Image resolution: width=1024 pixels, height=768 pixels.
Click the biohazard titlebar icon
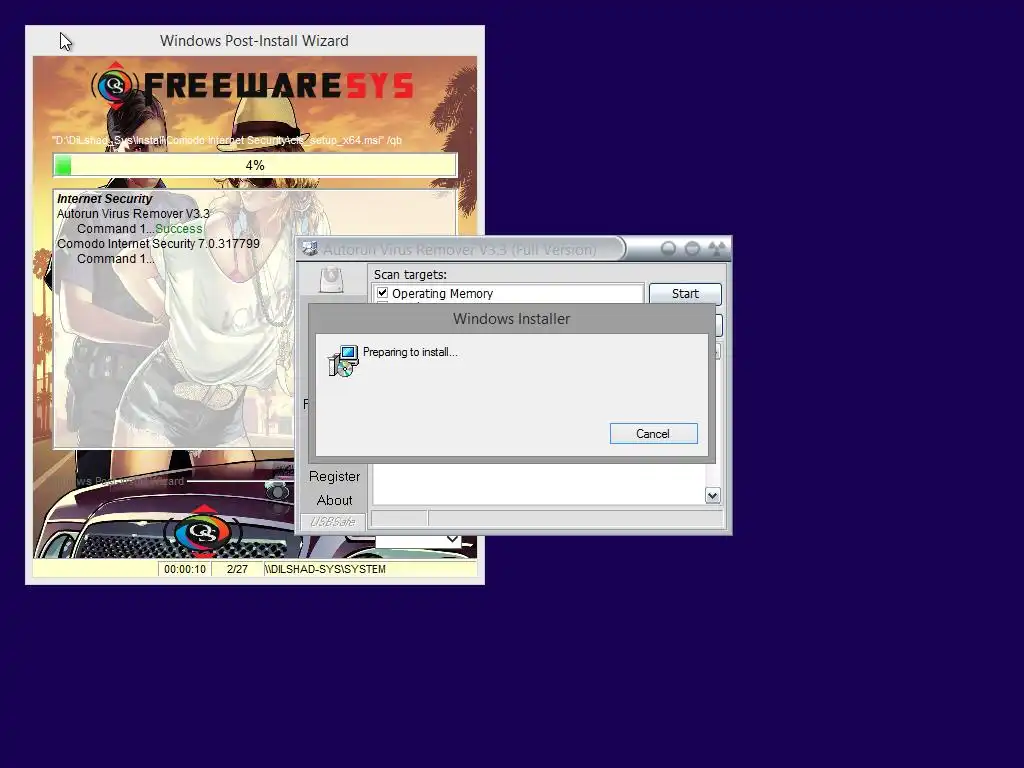(717, 249)
